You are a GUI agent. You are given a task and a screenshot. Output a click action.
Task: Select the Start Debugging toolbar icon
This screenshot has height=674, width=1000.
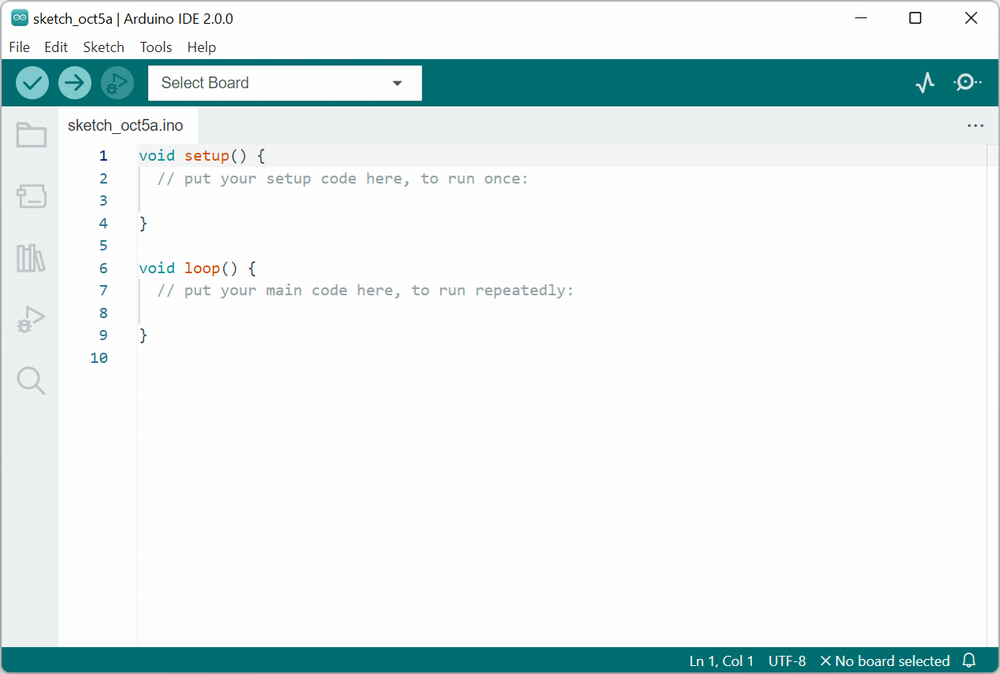(x=117, y=82)
